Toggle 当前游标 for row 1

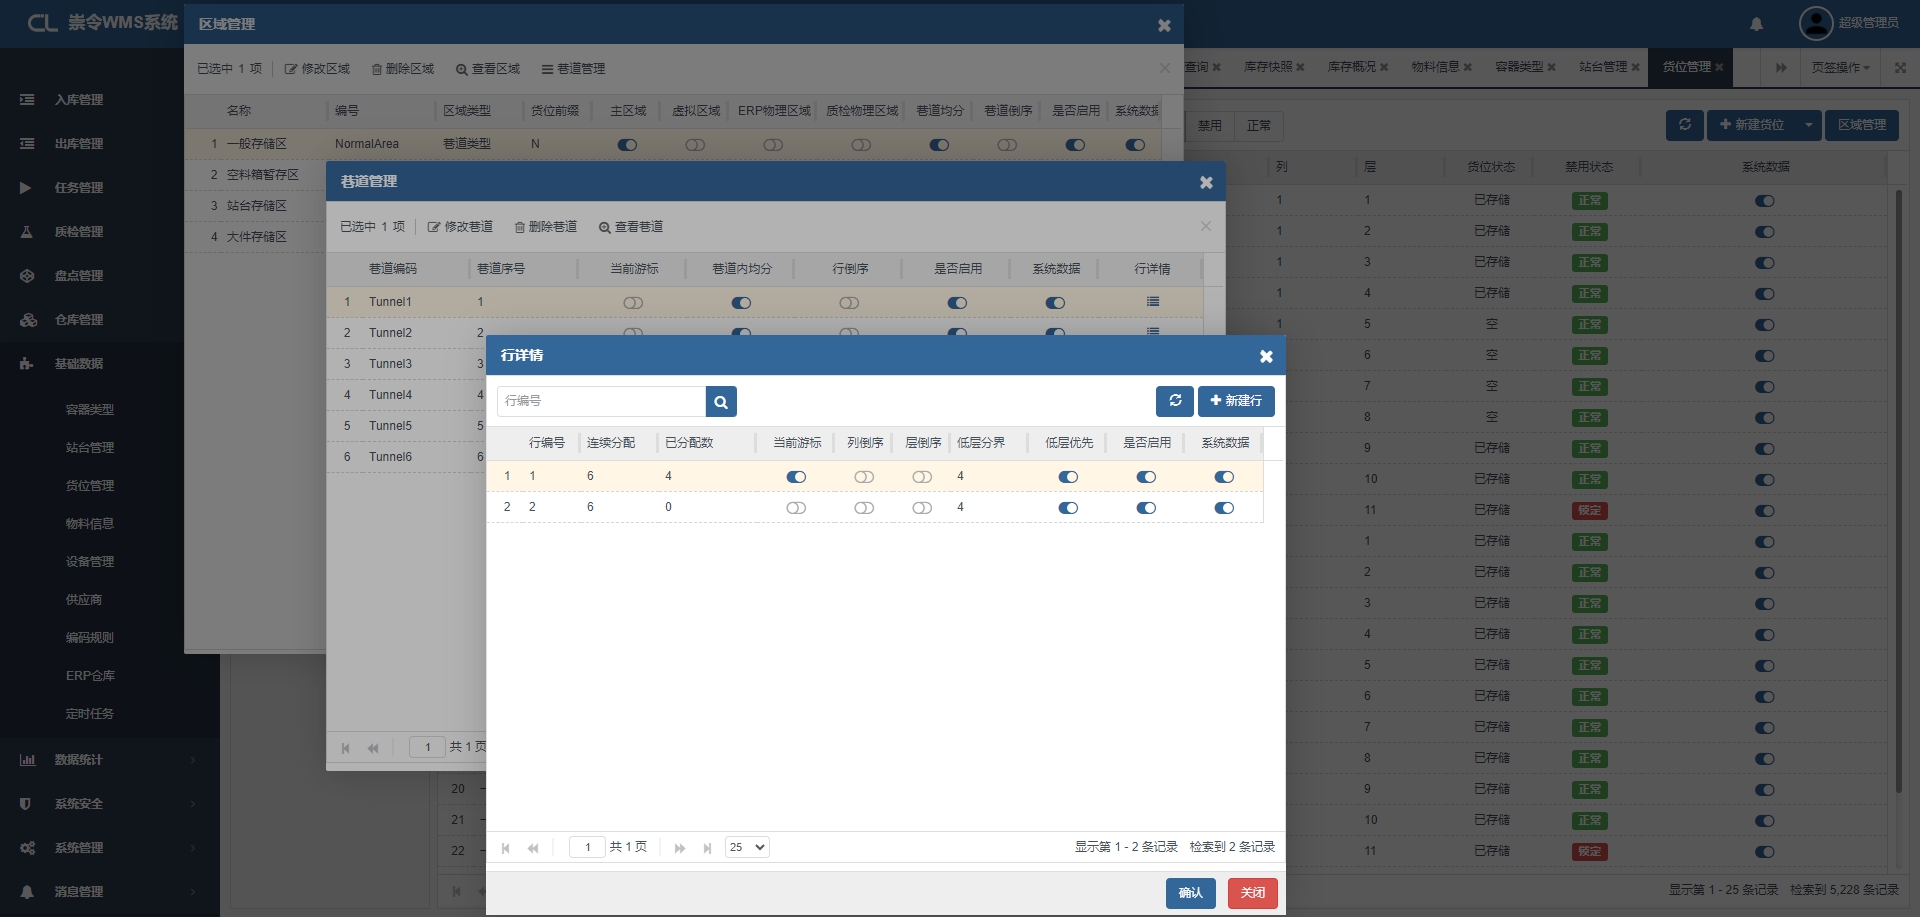[x=796, y=477]
